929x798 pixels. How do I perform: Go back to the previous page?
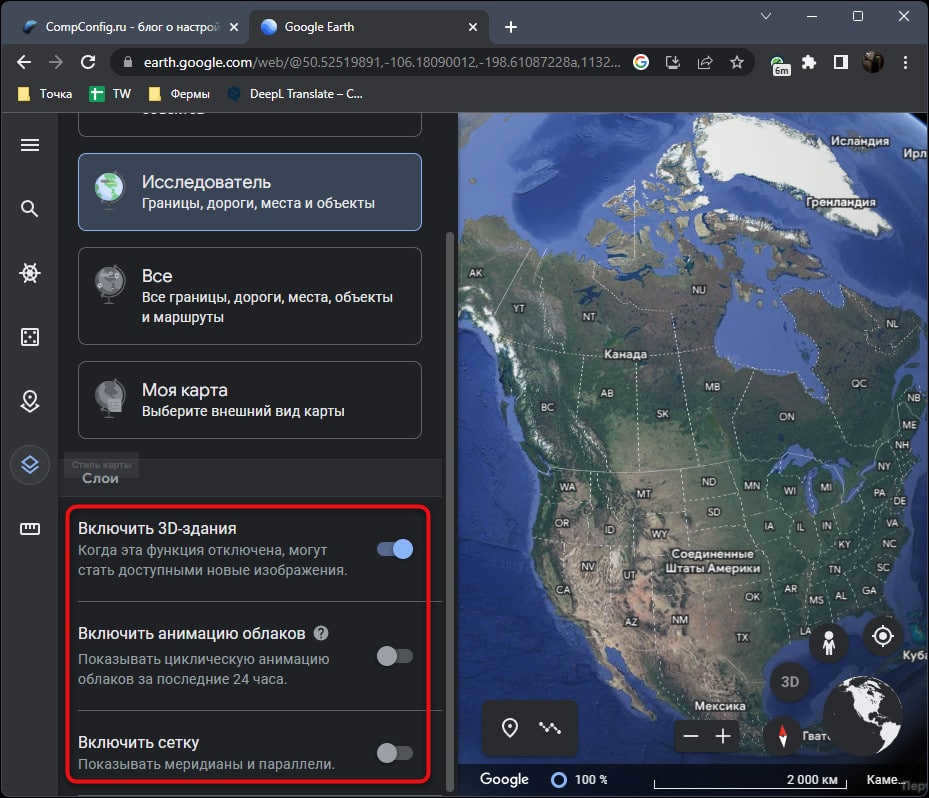pos(24,62)
